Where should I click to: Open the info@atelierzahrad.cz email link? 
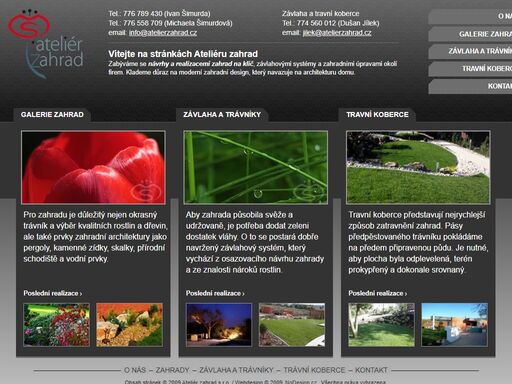point(163,33)
